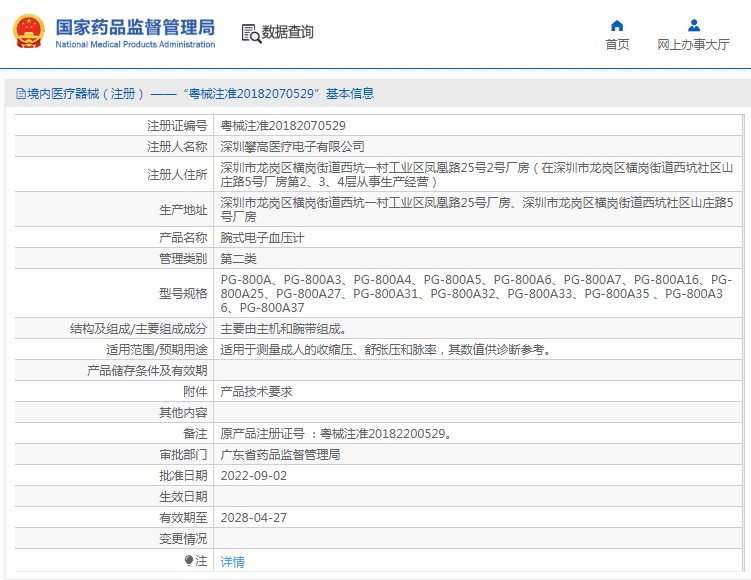Image resolution: width=751 pixels, height=580 pixels.
Task: Click the 有效期至 label
Action: pos(183,518)
